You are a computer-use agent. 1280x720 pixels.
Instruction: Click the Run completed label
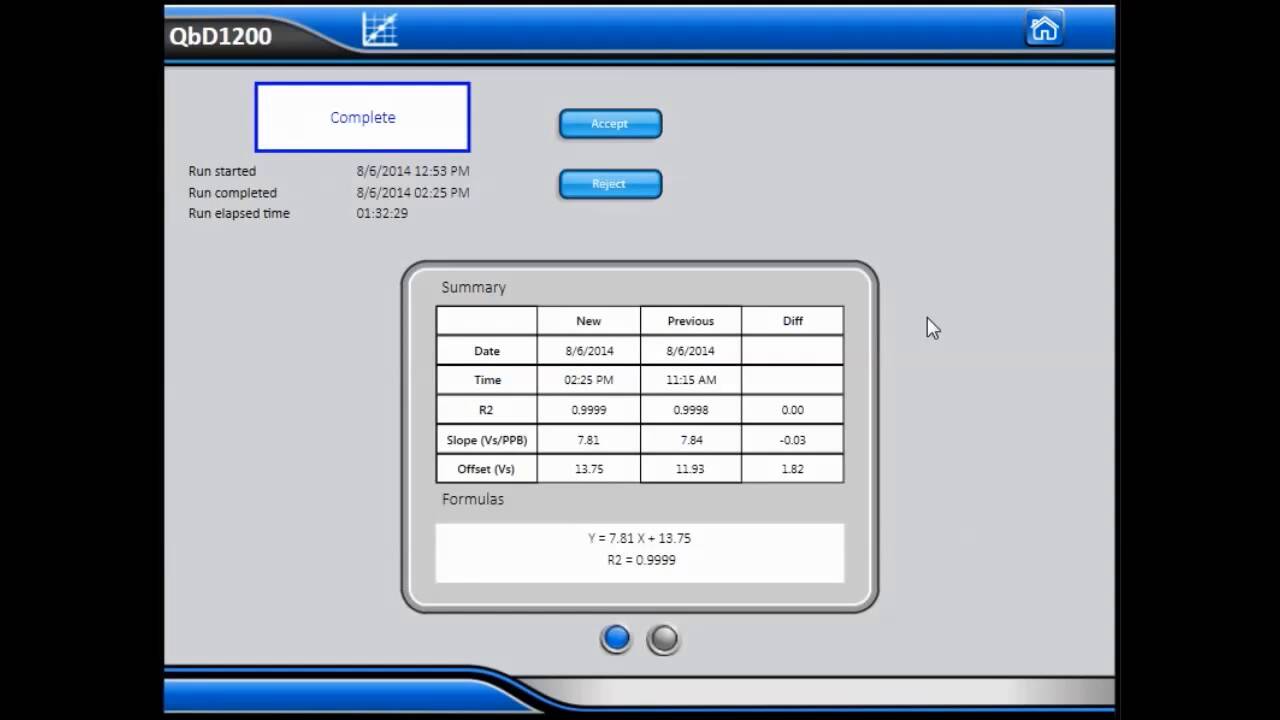point(233,193)
